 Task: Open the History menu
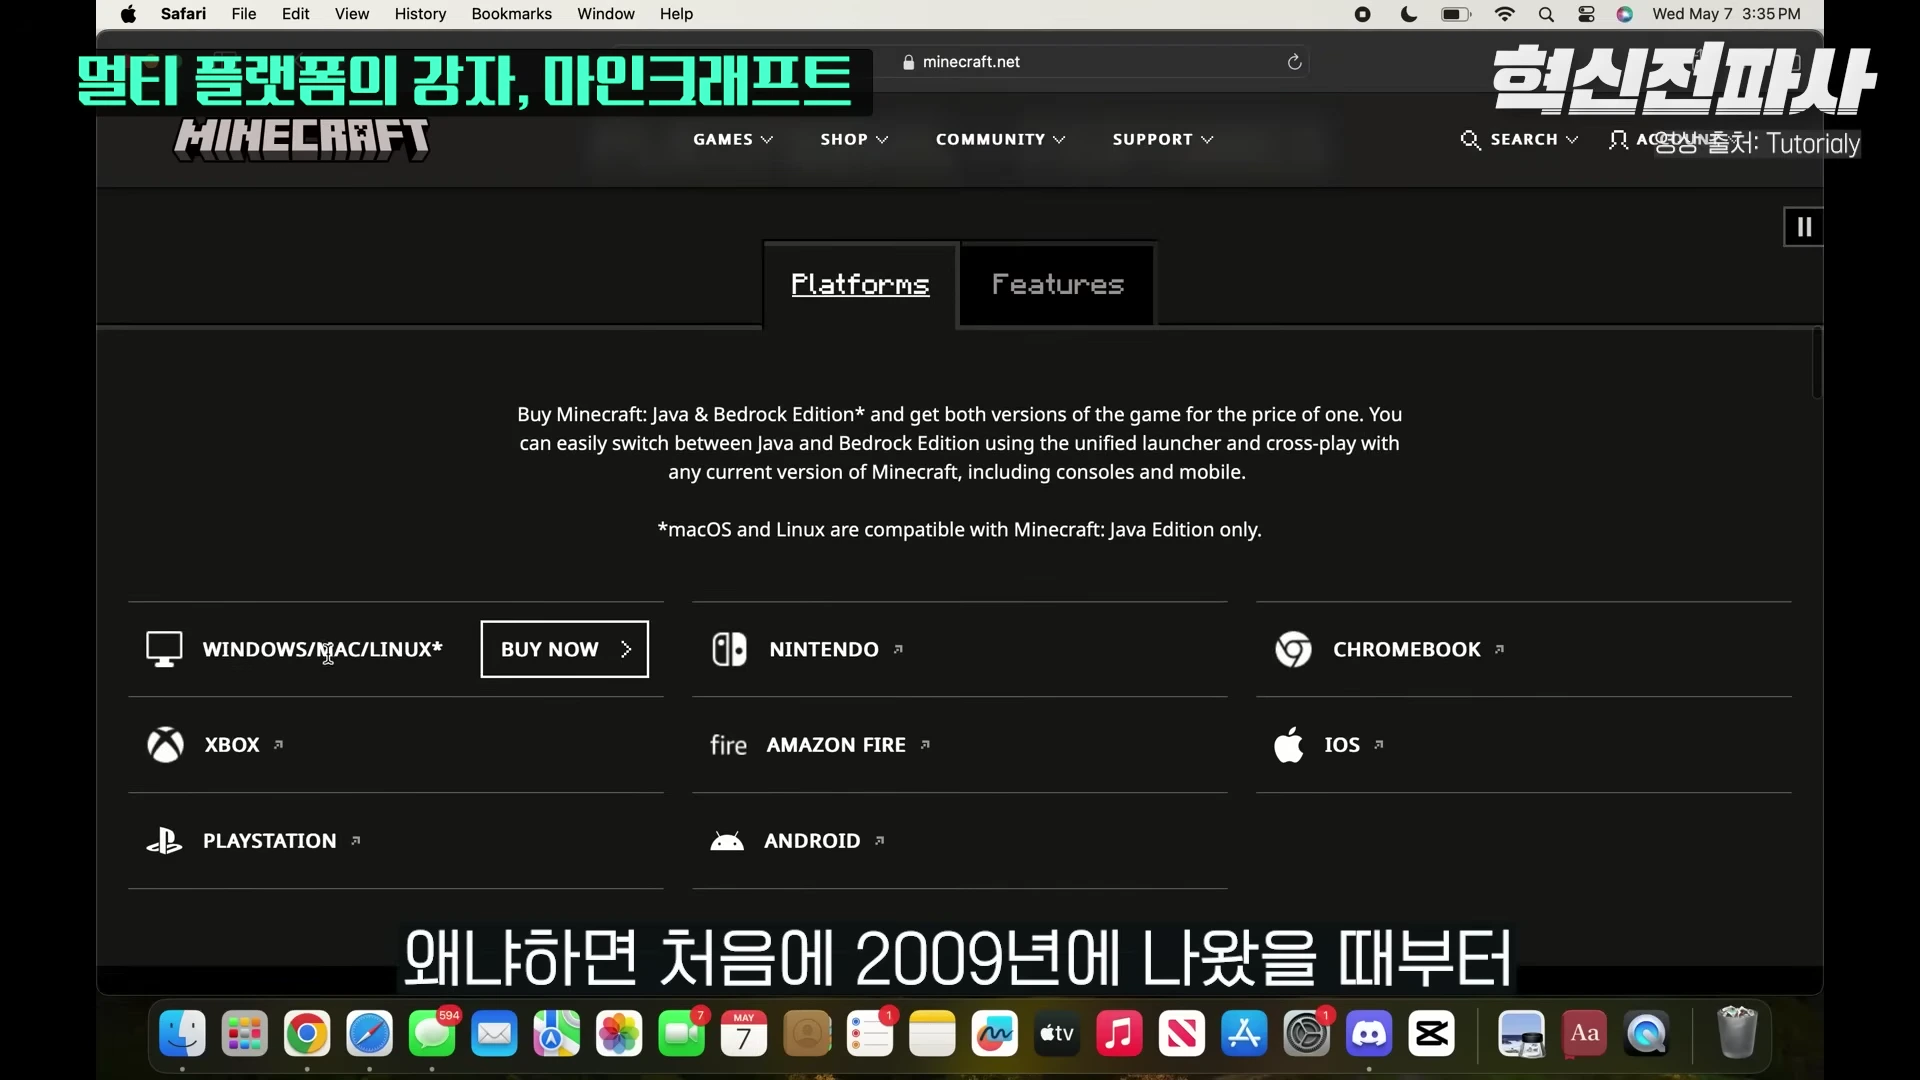(x=420, y=14)
